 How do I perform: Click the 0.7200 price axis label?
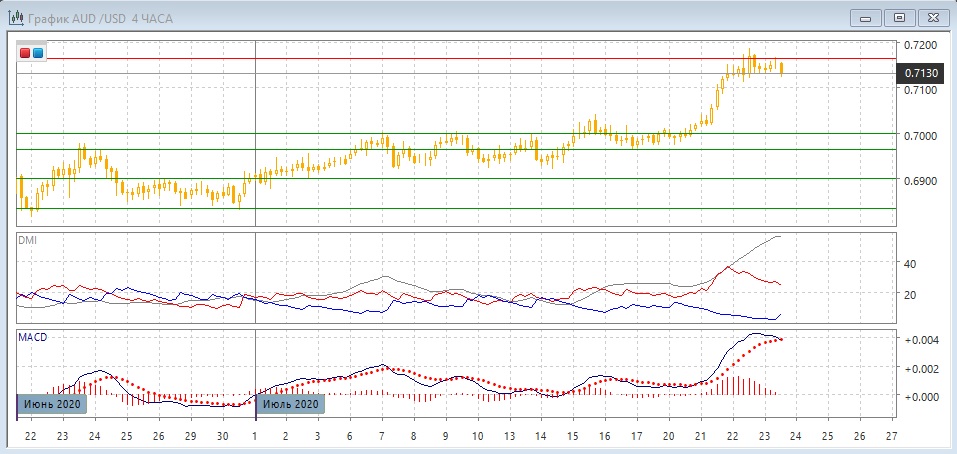(x=920, y=46)
